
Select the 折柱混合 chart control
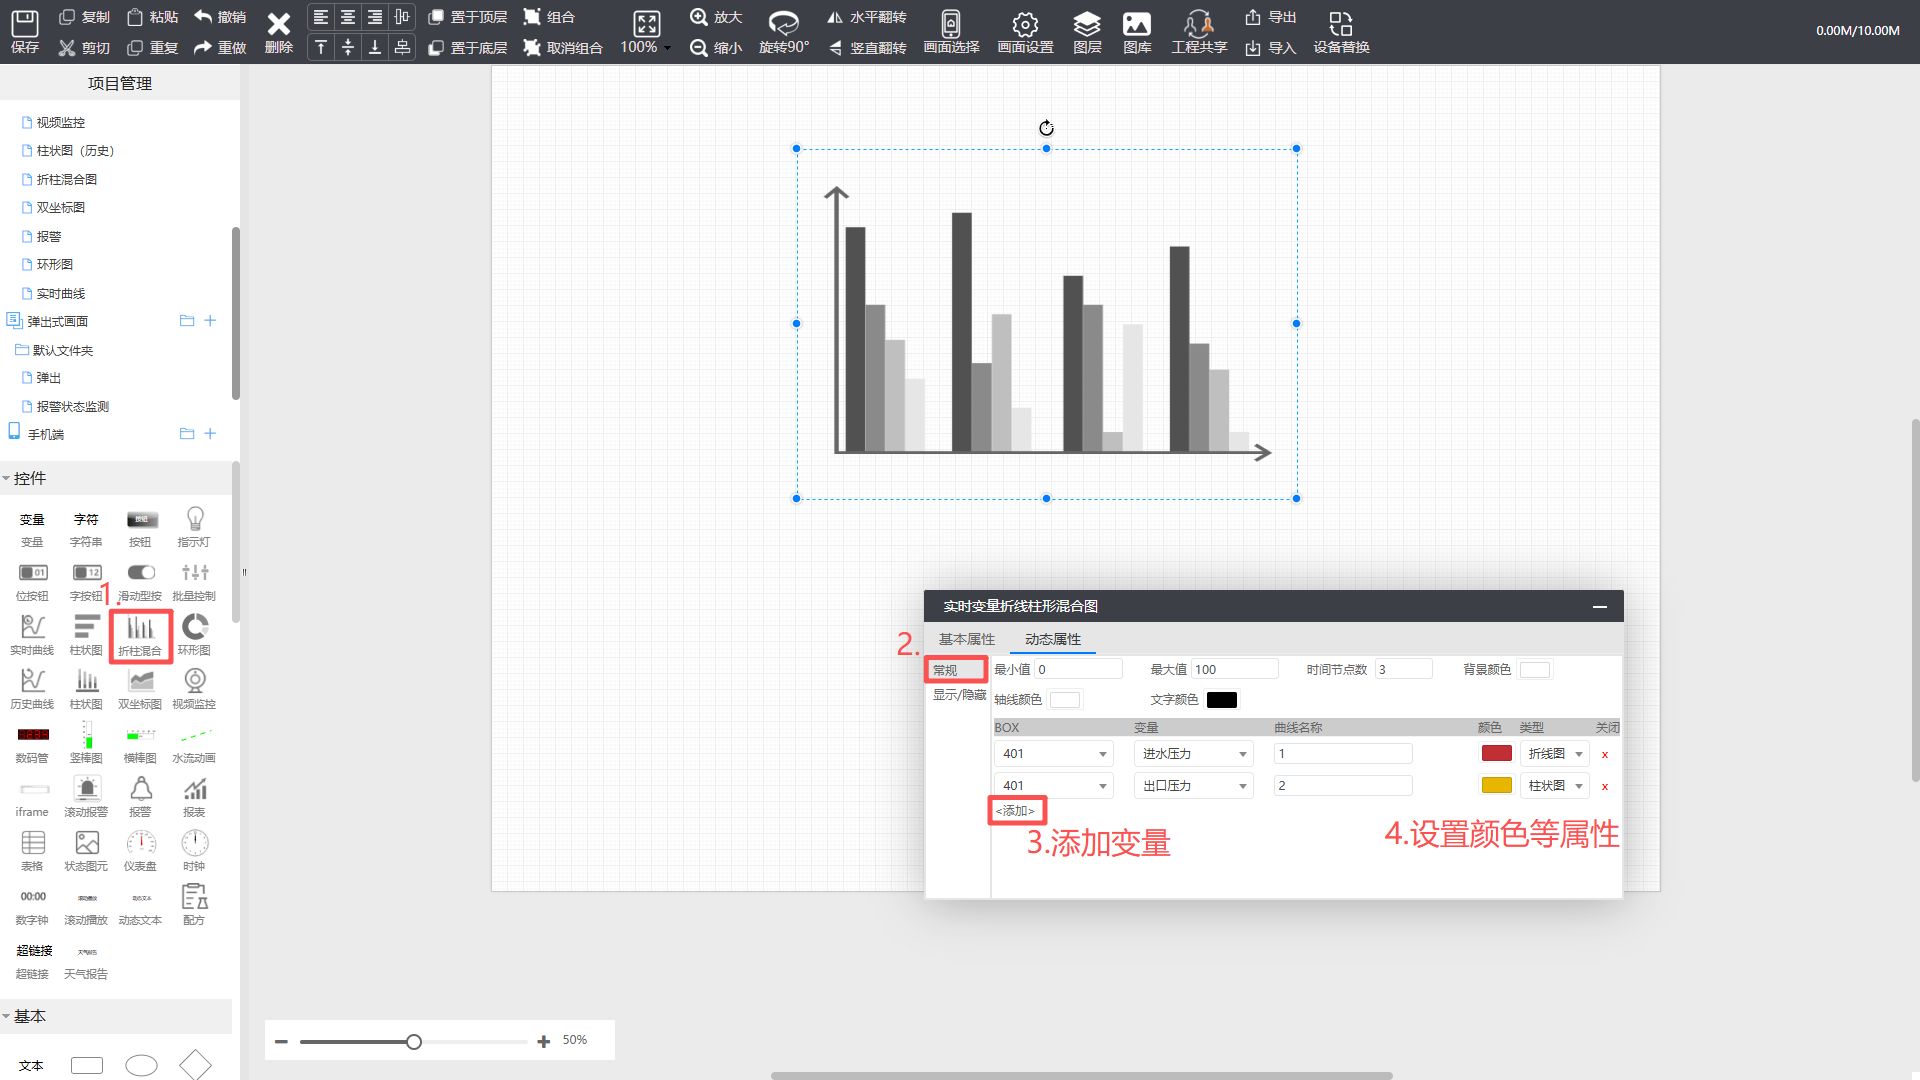[x=140, y=634]
